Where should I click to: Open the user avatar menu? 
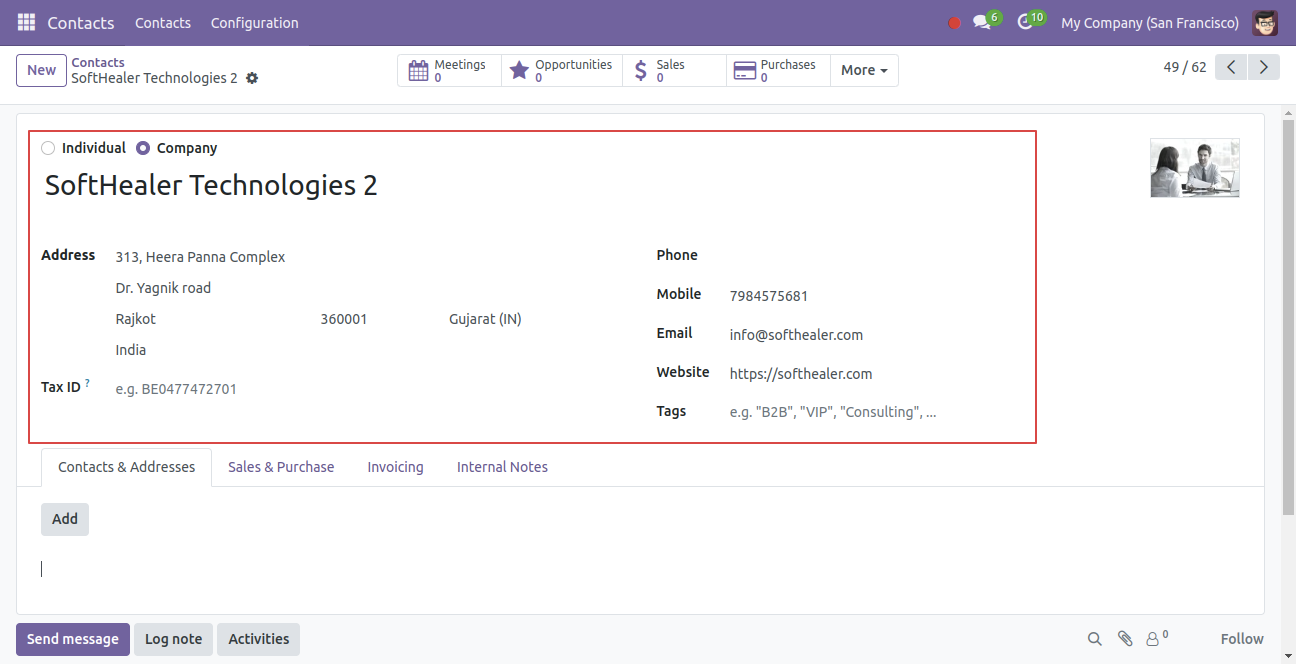[x=1265, y=22]
